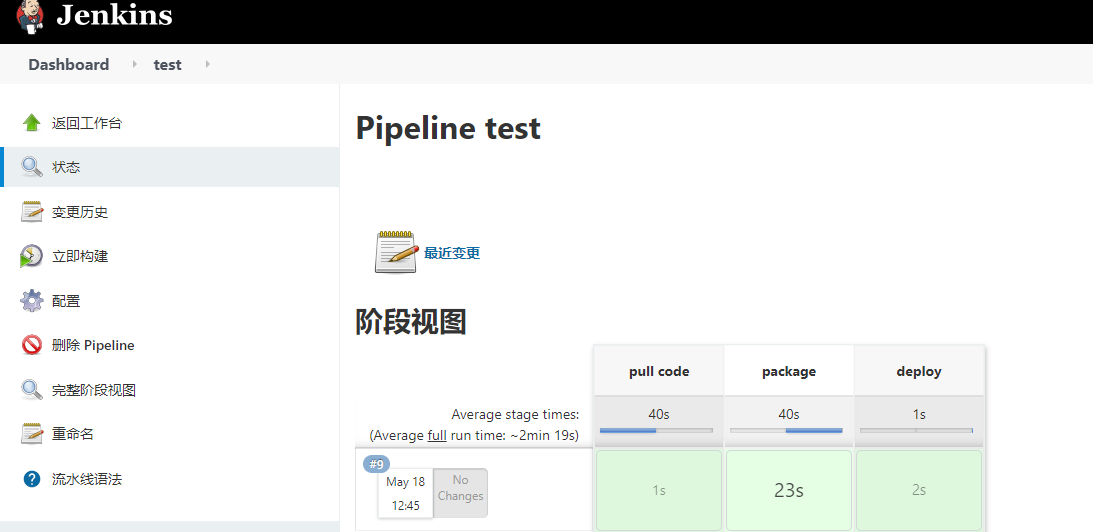Click the notepad icon beside 变更历史

32,212
